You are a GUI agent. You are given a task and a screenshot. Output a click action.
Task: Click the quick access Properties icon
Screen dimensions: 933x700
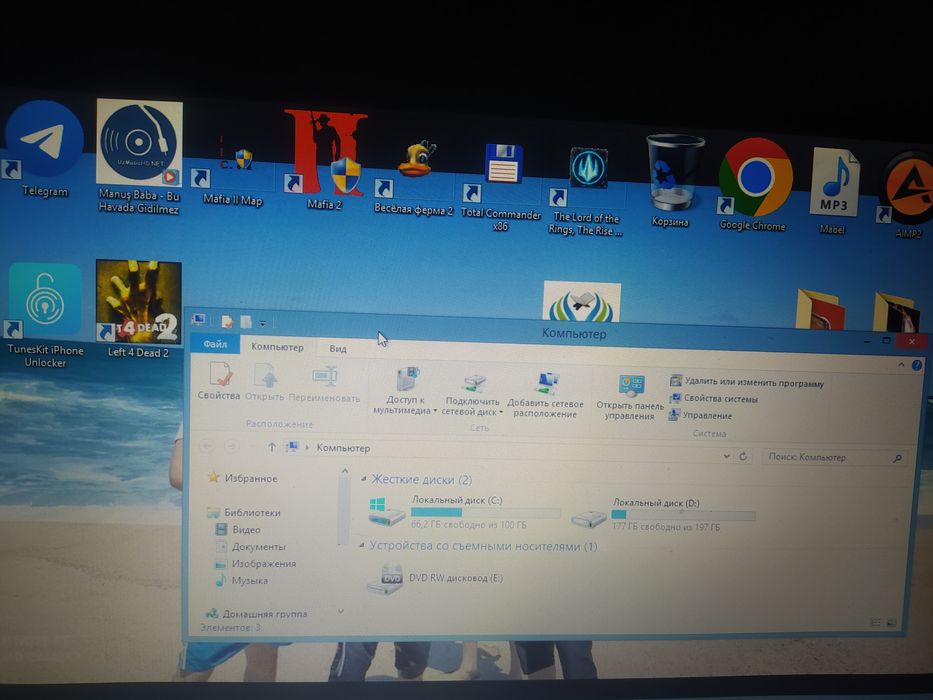tap(227, 322)
